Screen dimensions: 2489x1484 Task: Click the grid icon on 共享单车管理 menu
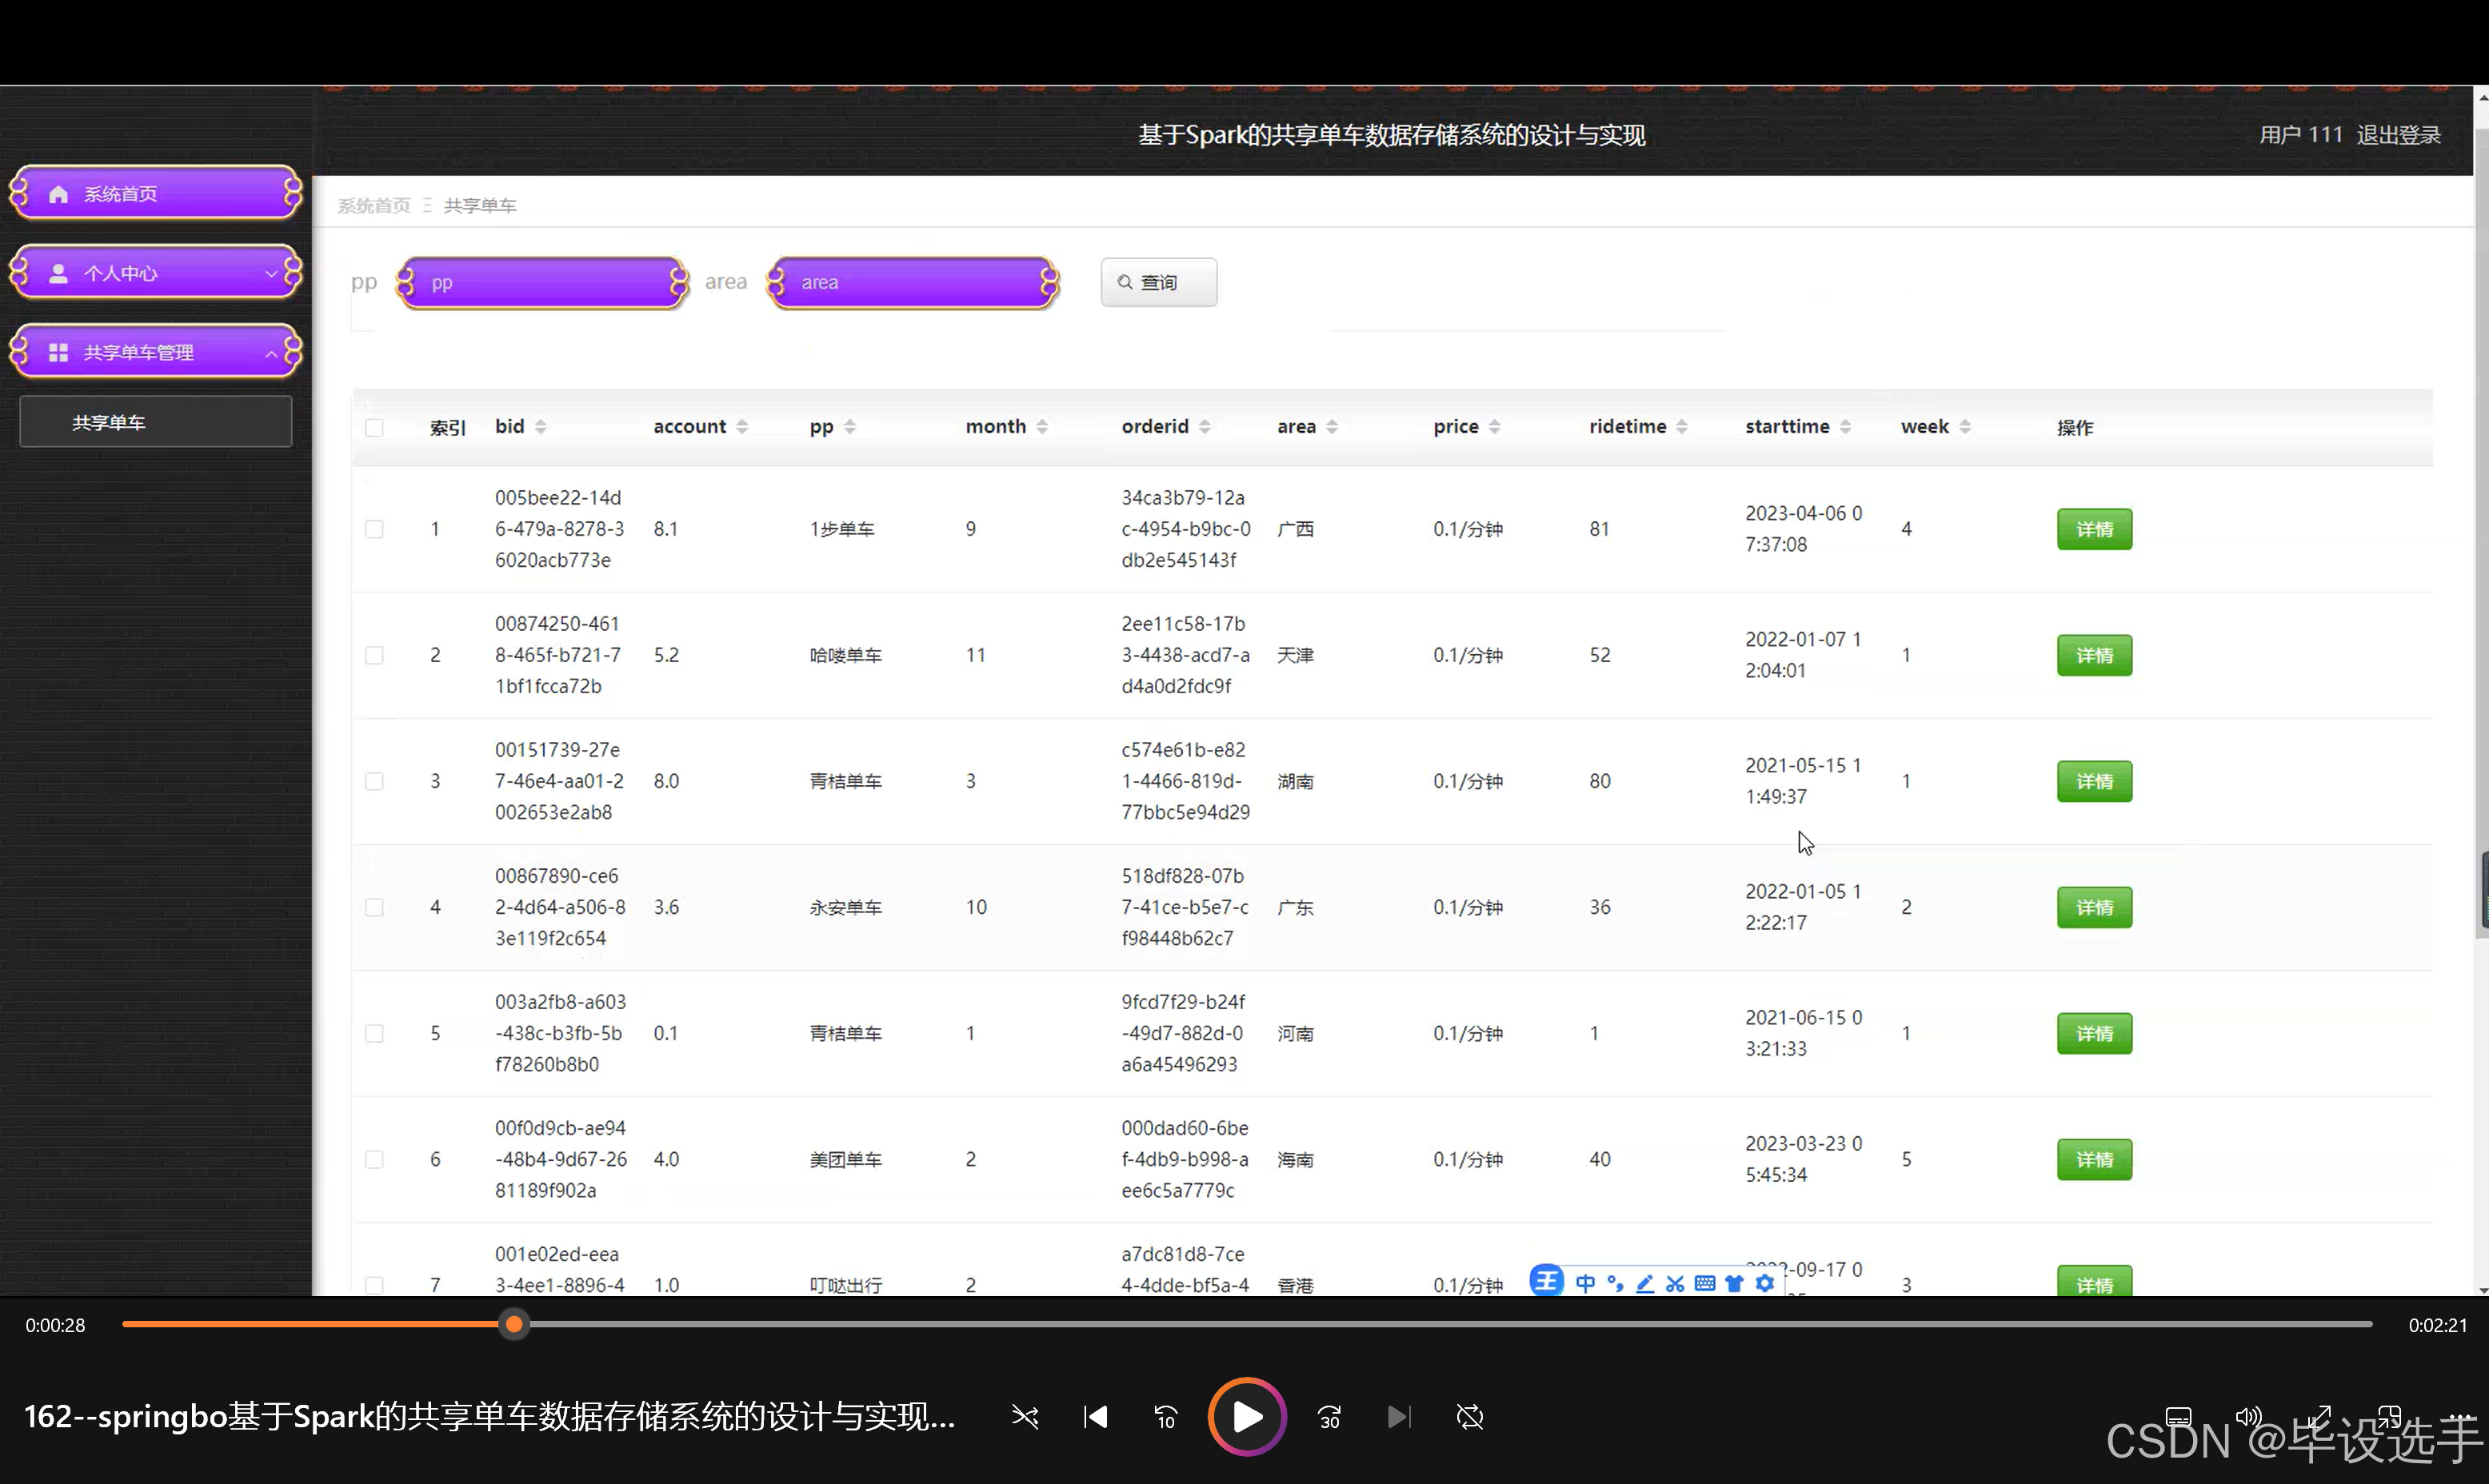[x=58, y=352]
